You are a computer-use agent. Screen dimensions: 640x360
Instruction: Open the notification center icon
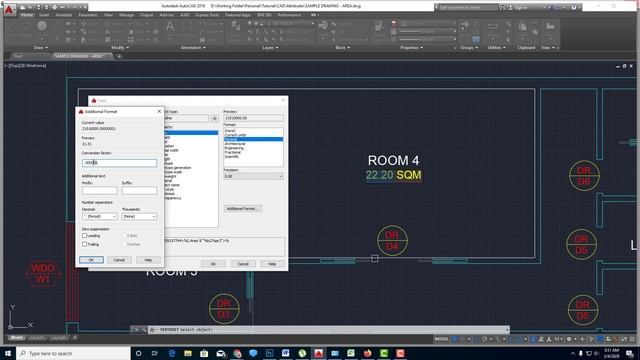(x=630, y=353)
